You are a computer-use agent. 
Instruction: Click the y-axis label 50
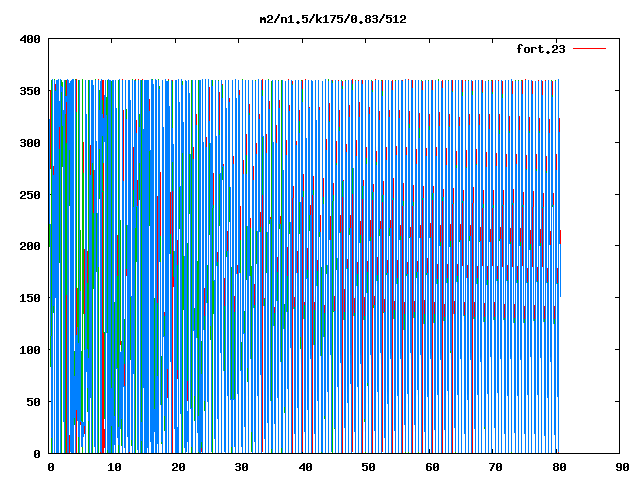click(33, 402)
